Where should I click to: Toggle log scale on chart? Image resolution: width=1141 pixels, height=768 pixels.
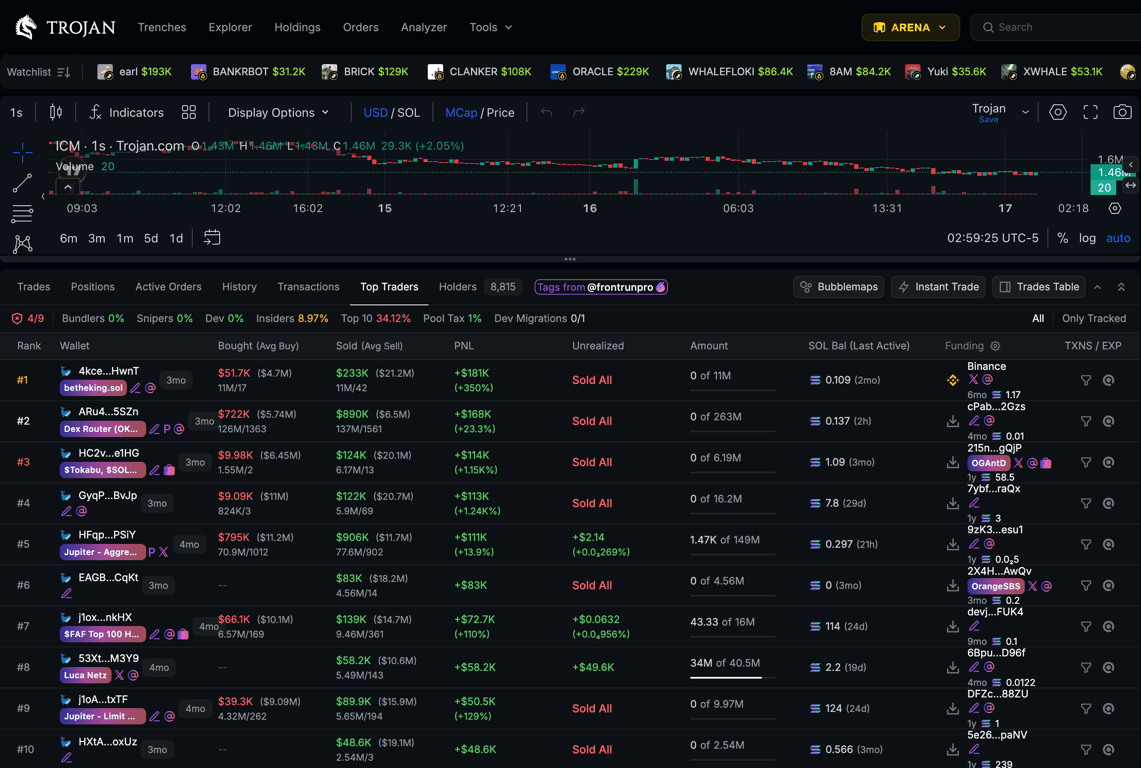(1087, 238)
